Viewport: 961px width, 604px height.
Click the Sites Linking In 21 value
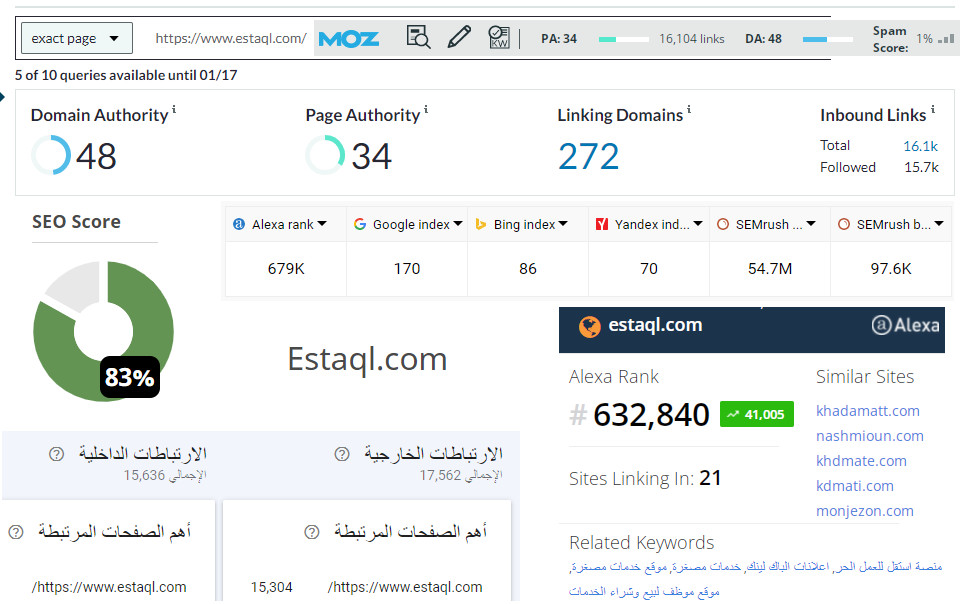pyautogui.click(x=710, y=478)
